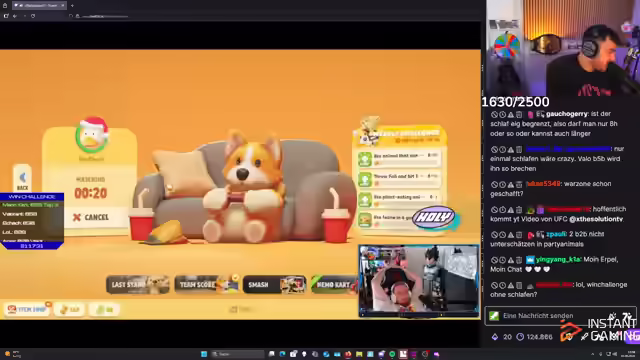Click the duck avatar with Santa hat
The width and height of the screenshot is (640, 360).
click(92, 136)
